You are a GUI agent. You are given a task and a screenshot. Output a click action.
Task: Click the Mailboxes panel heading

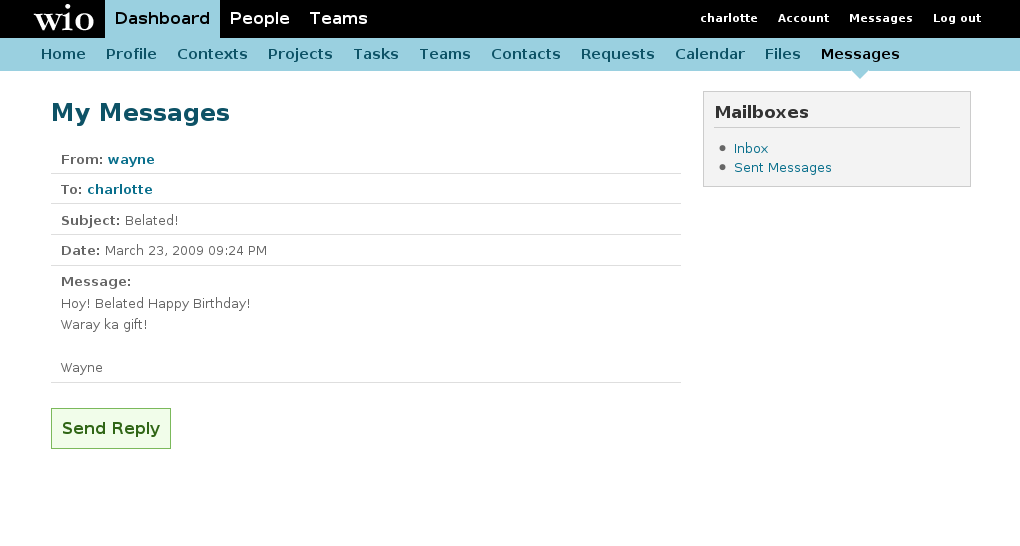coord(762,112)
